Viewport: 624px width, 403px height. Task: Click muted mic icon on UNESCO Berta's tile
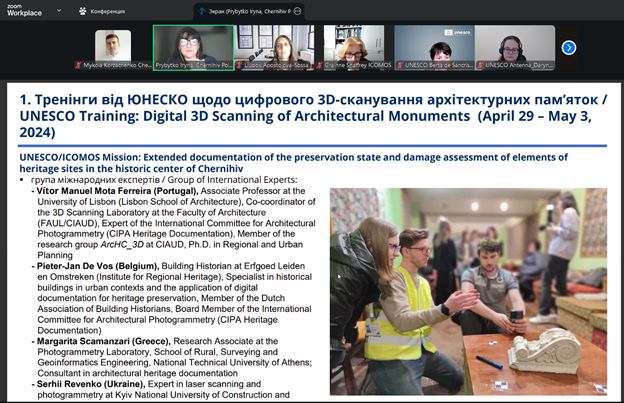coord(400,65)
